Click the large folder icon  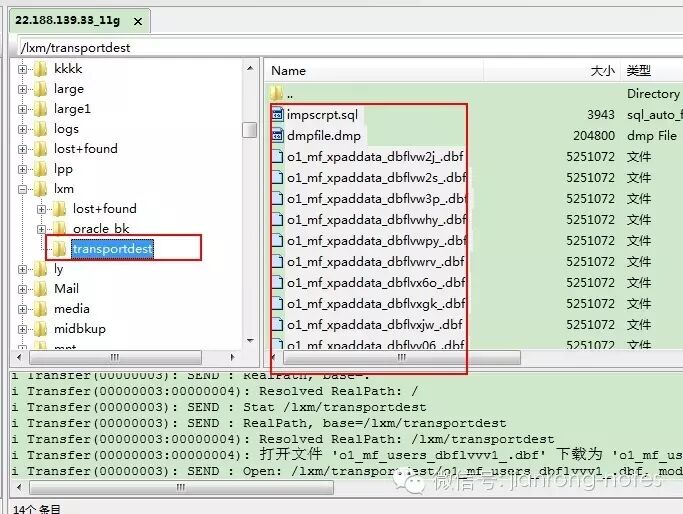click(x=41, y=89)
